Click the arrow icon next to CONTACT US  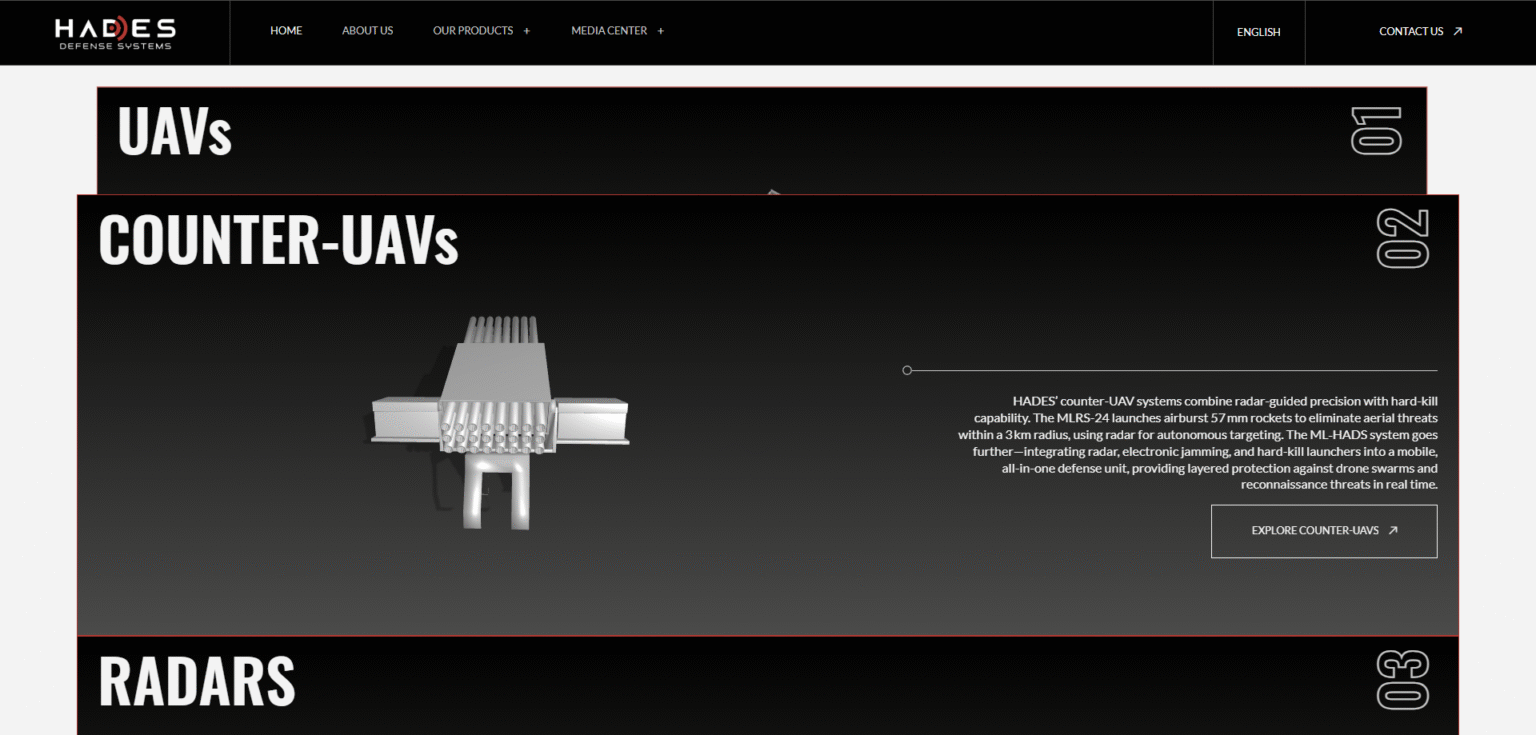1457,31
